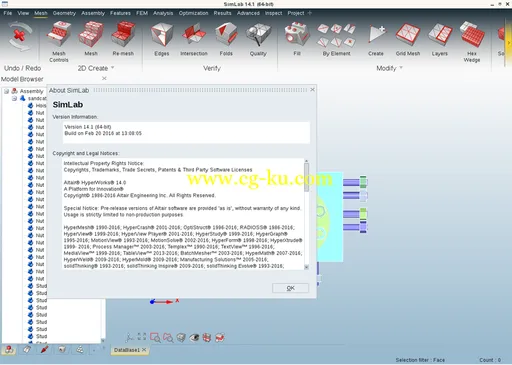Select the DataBase1 document tab
This screenshot has height=365, width=512.
(x=127, y=350)
